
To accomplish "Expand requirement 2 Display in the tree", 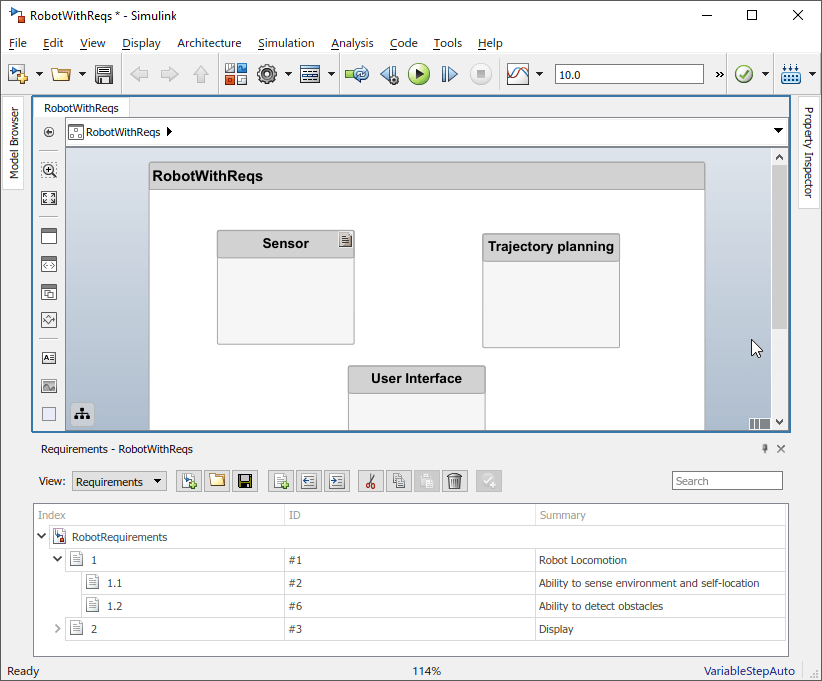I will [57, 628].
